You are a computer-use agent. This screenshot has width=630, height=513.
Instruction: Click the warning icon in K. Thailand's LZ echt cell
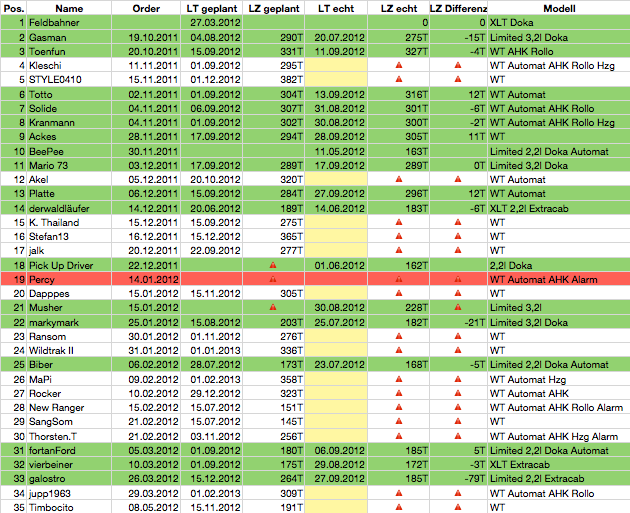coord(399,222)
